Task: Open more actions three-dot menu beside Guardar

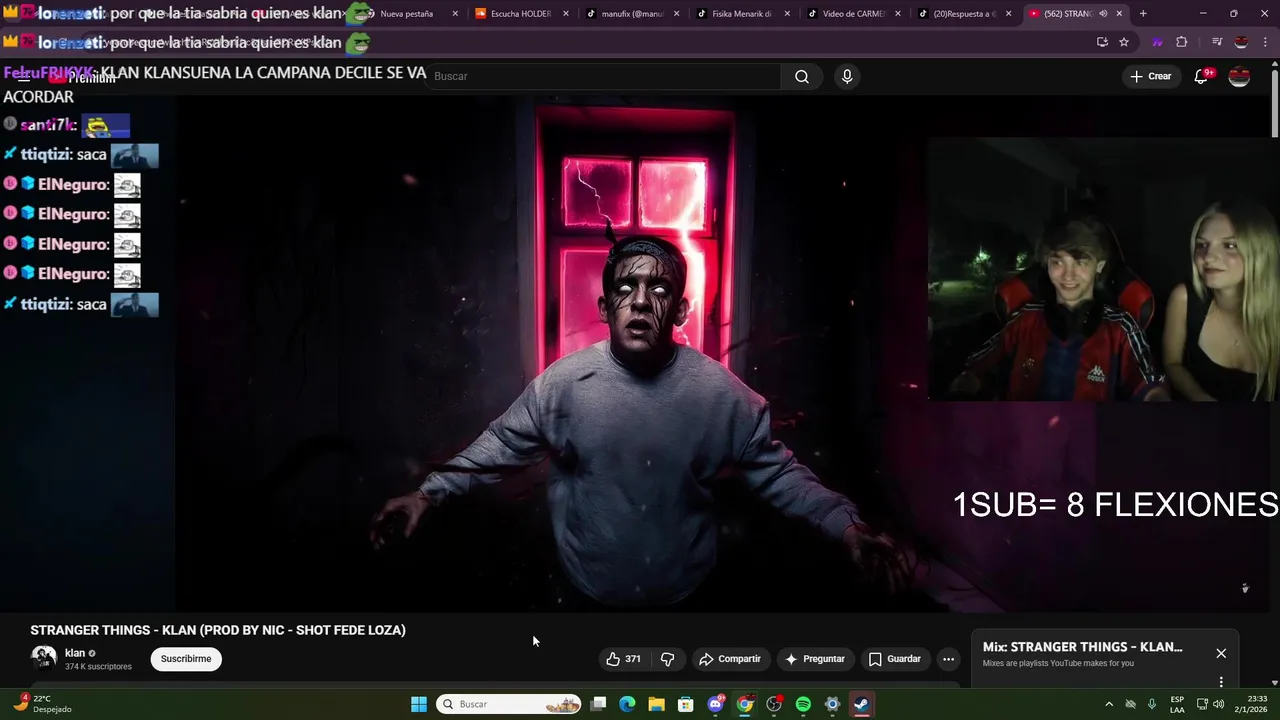Action: coord(948,659)
